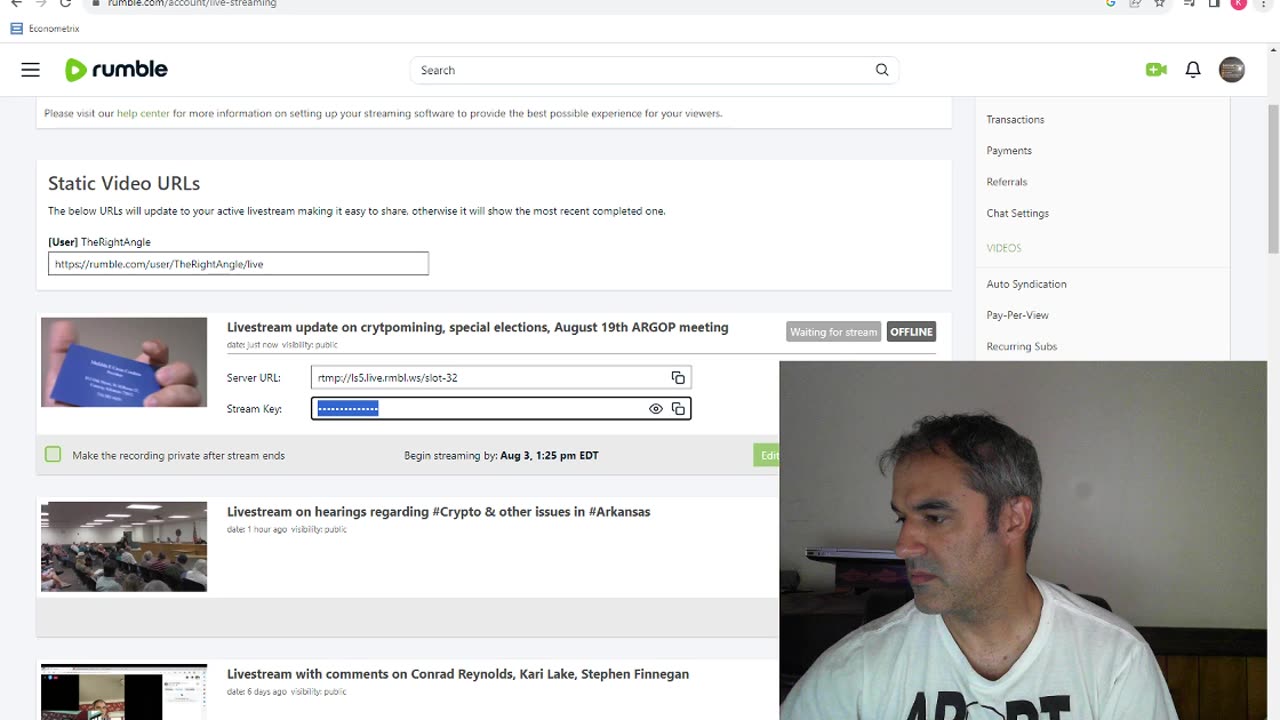Toggle Make the recording private after stream ends
1280x720 pixels.
point(53,455)
